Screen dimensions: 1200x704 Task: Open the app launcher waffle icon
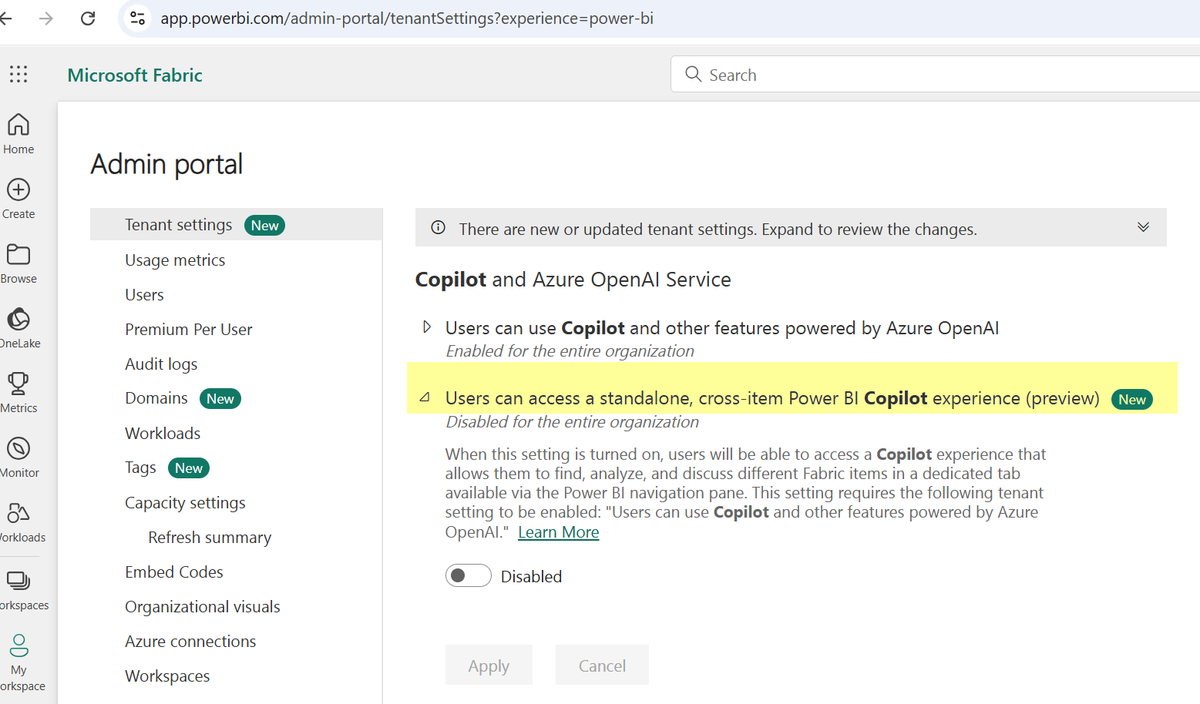point(18,75)
